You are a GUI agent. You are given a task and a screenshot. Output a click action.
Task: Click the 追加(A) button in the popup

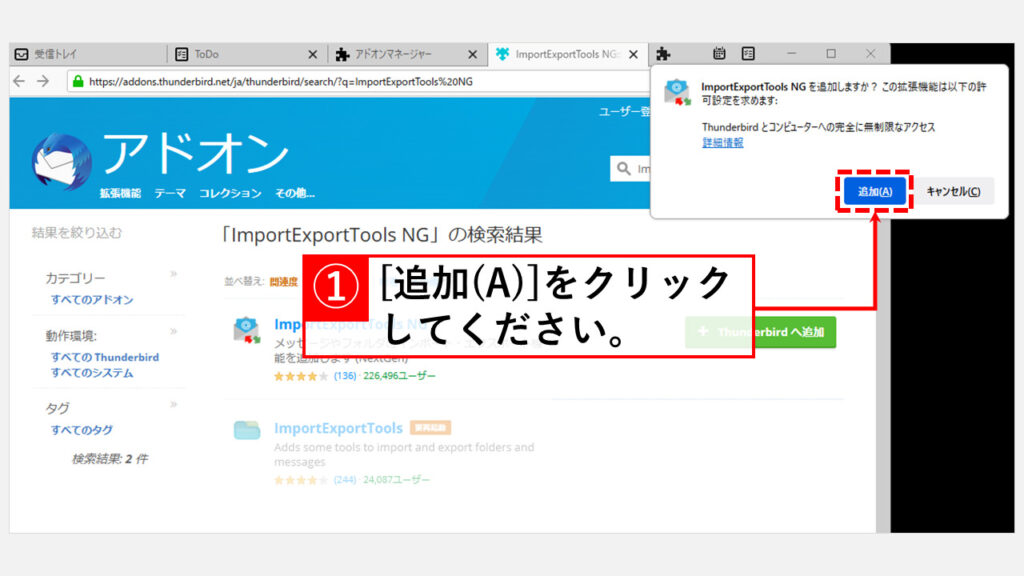[874, 191]
